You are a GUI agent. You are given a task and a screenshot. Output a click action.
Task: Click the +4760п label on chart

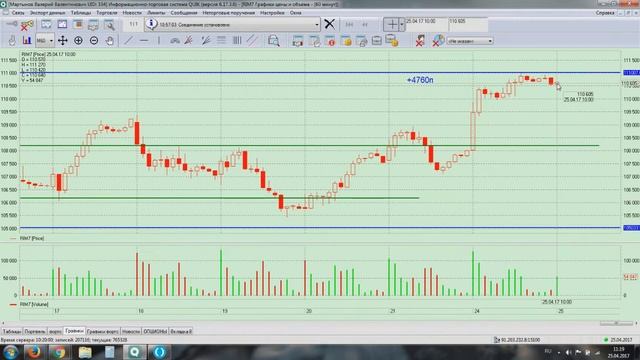(x=420, y=80)
